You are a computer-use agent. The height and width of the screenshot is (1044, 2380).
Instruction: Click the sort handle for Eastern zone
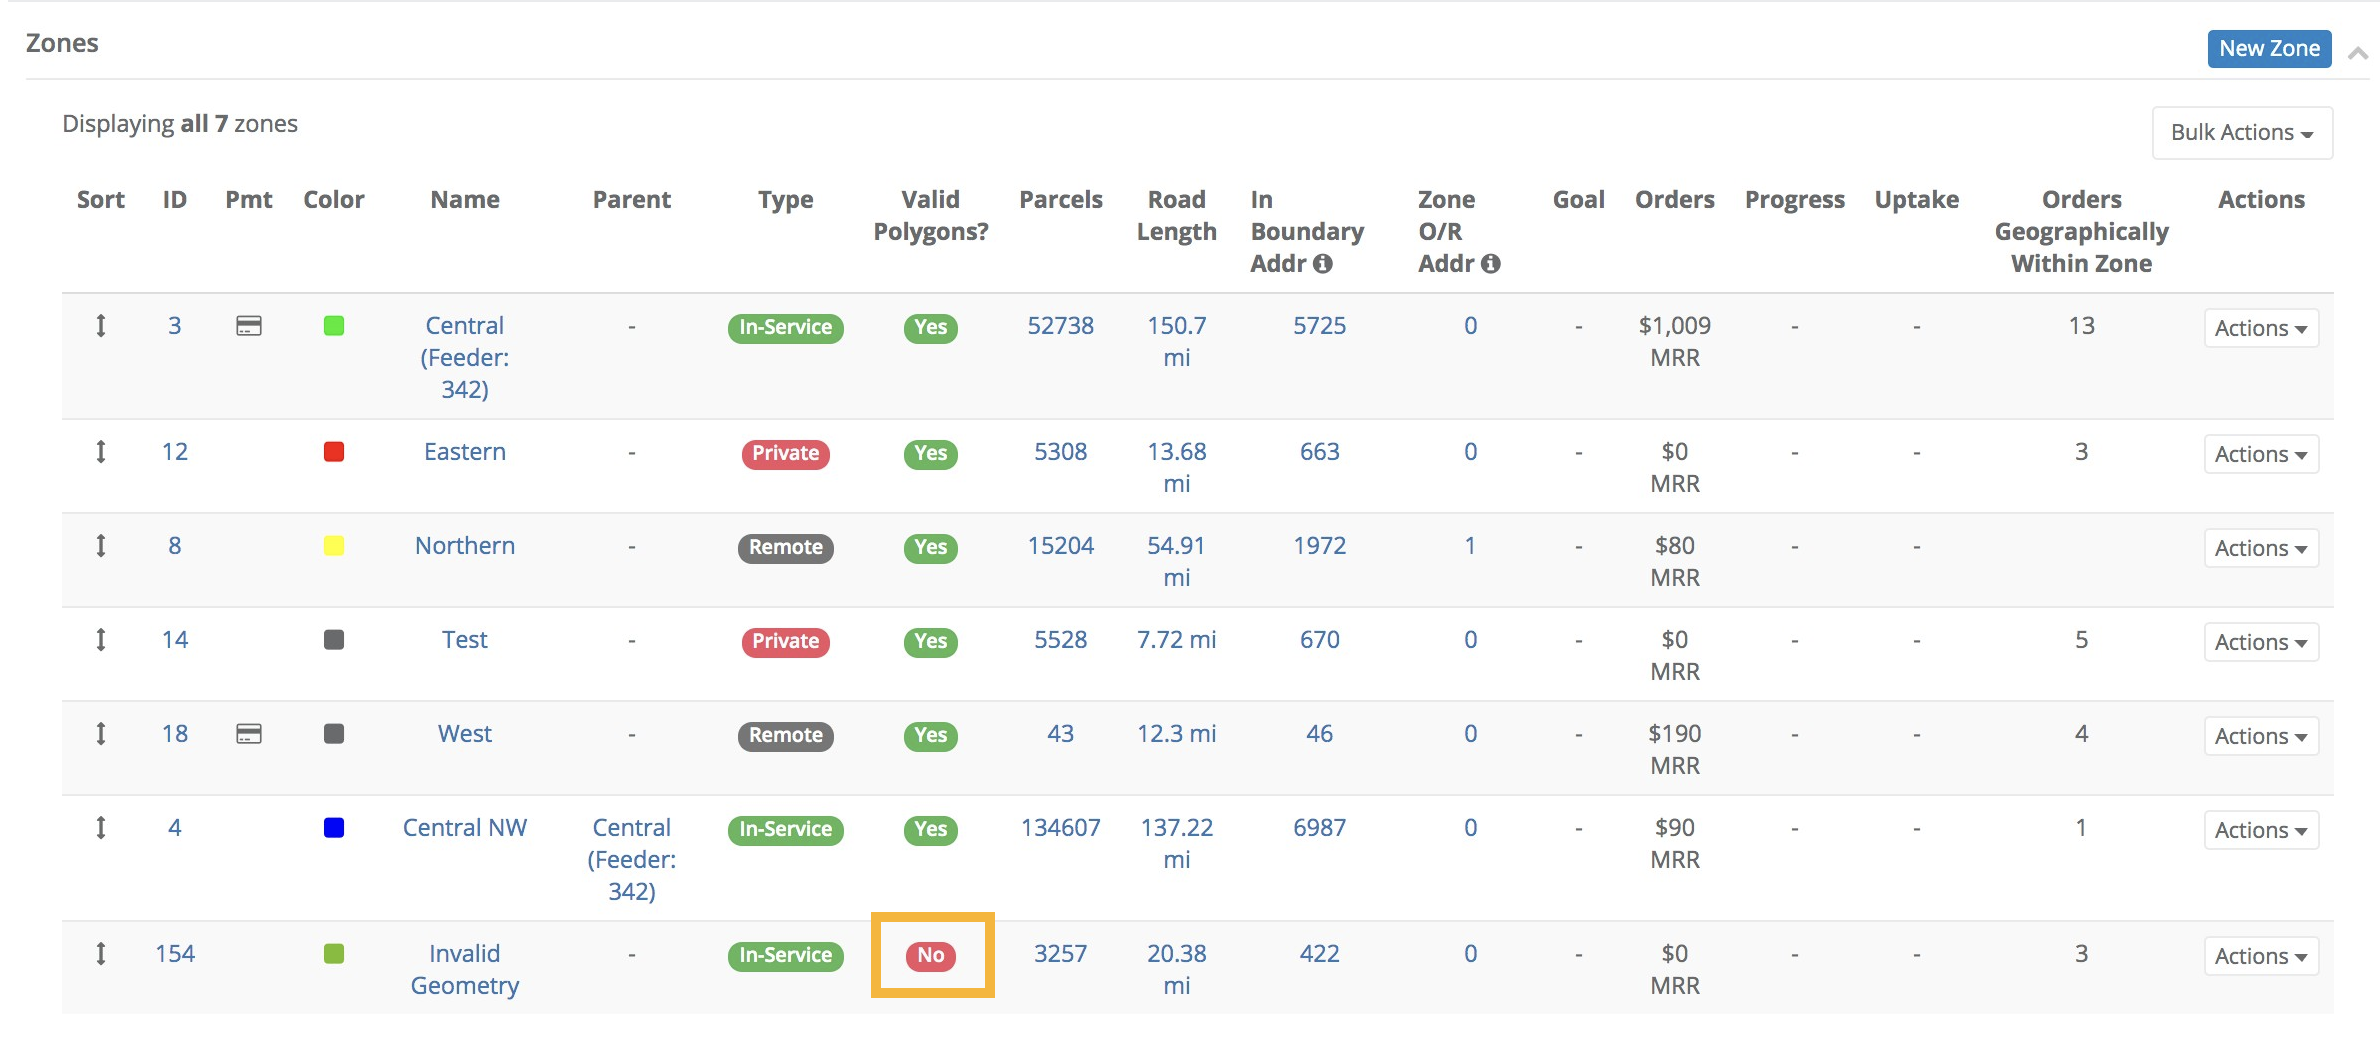point(100,452)
